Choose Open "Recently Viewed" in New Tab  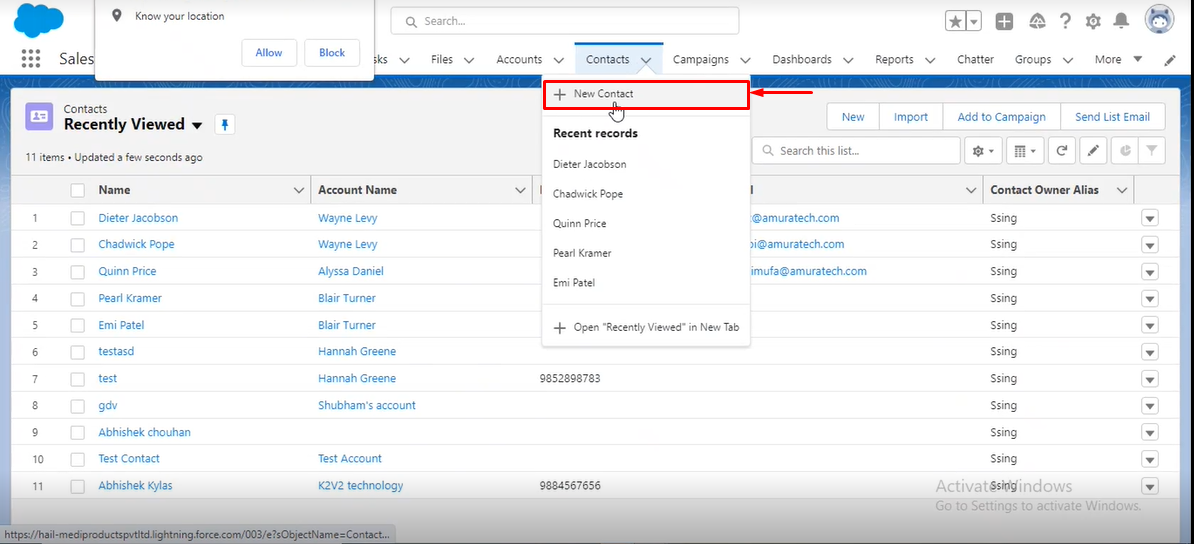point(646,328)
